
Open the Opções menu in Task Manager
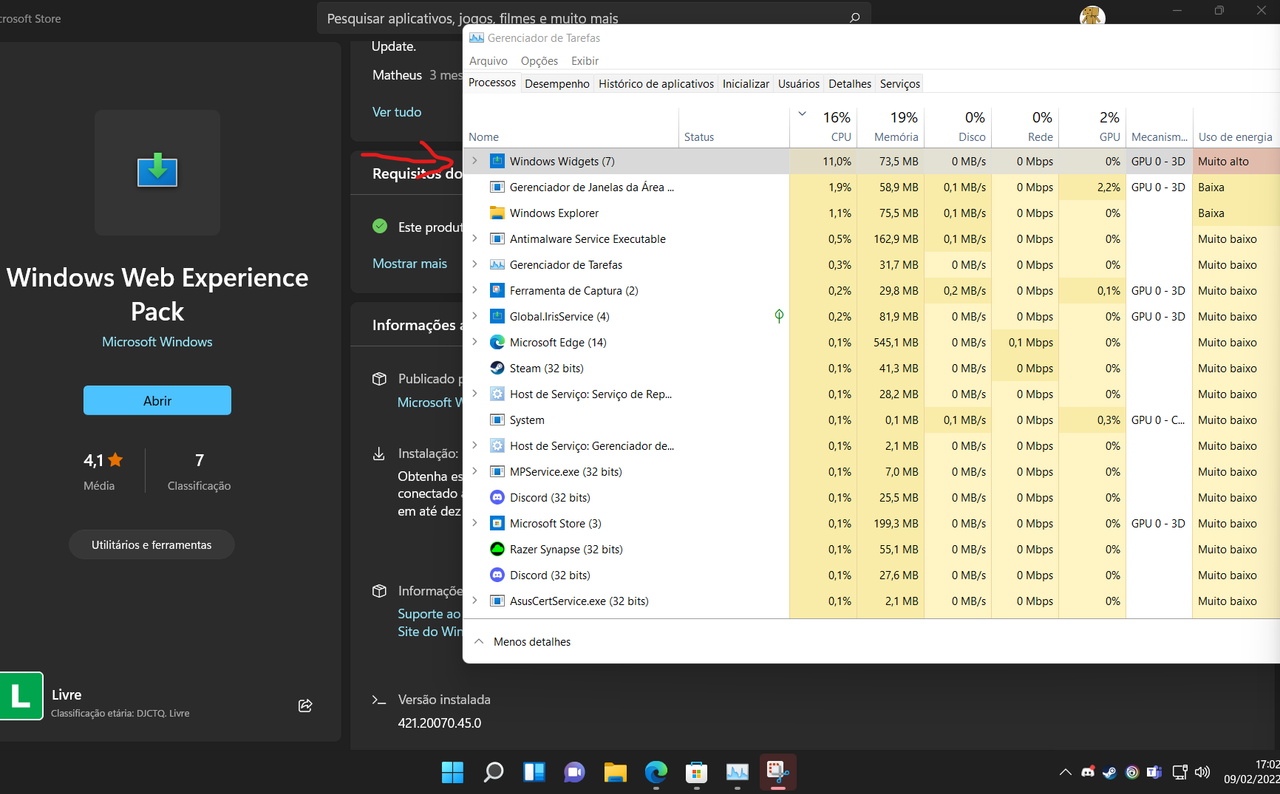pyautogui.click(x=539, y=60)
